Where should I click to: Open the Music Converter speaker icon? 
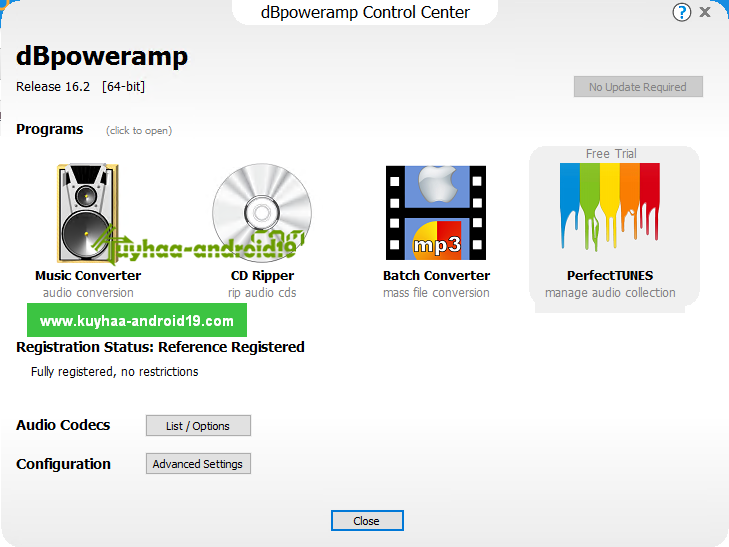88,213
